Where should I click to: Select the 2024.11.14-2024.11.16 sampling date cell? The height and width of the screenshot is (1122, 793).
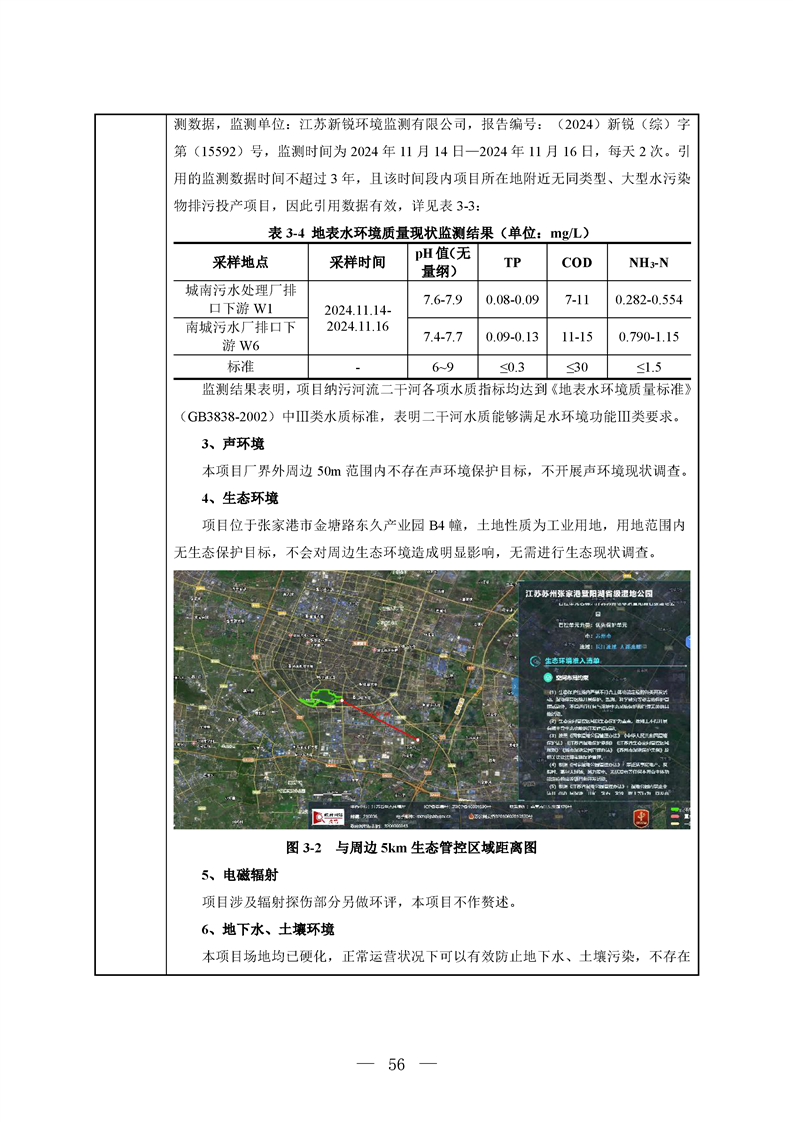[x=357, y=319]
